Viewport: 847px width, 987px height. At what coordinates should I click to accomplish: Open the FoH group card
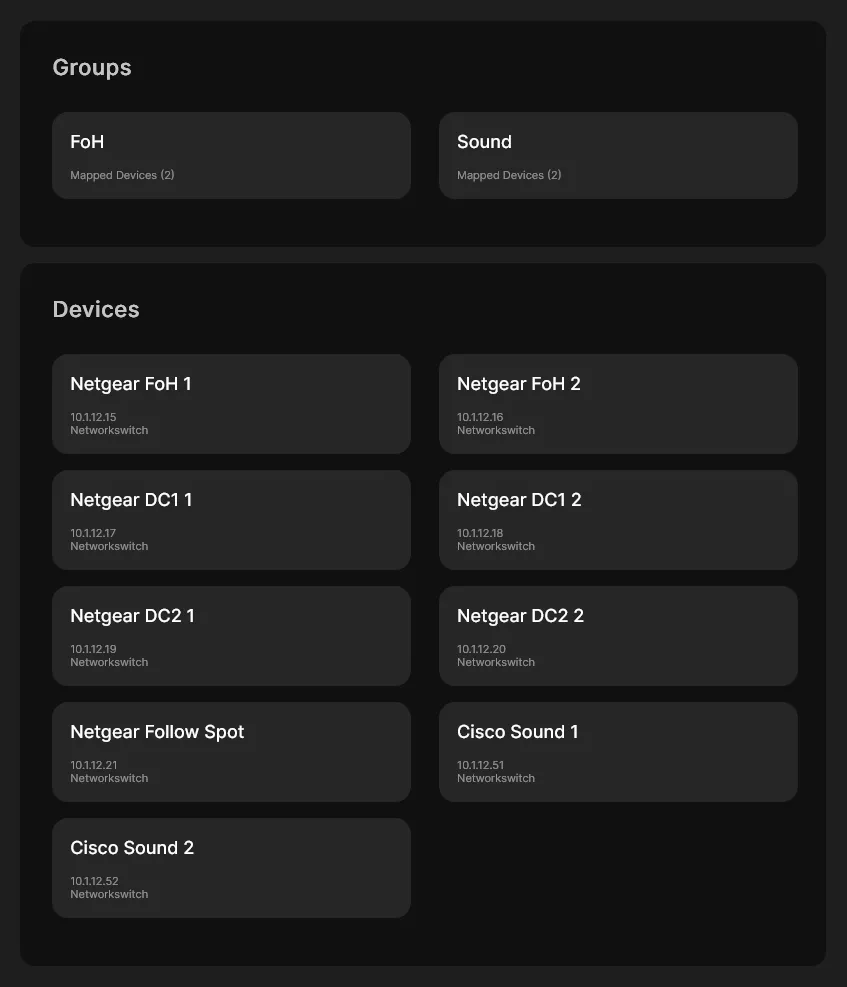click(231, 155)
